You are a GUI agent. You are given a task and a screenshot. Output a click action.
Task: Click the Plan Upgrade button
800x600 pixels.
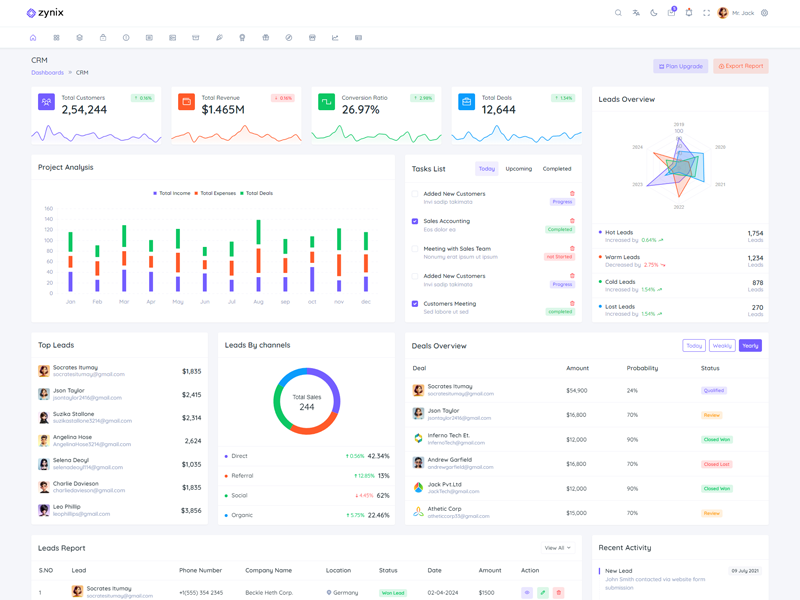point(680,66)
